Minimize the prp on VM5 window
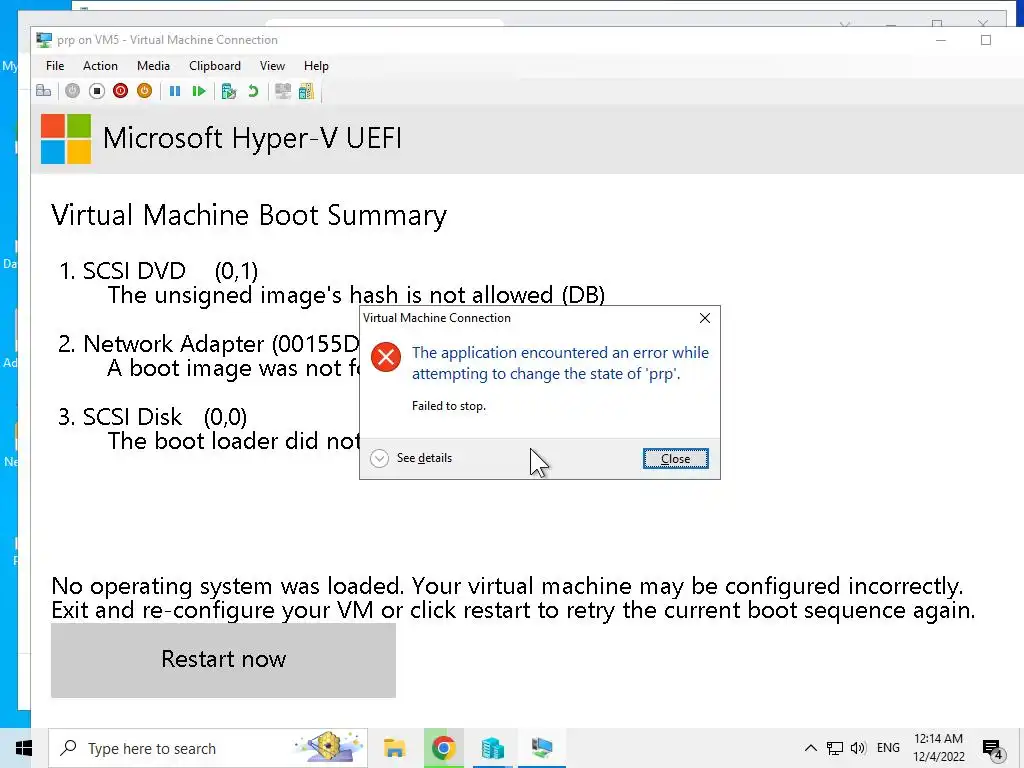This screenshot has width=1024, height=768. point(941,40)
